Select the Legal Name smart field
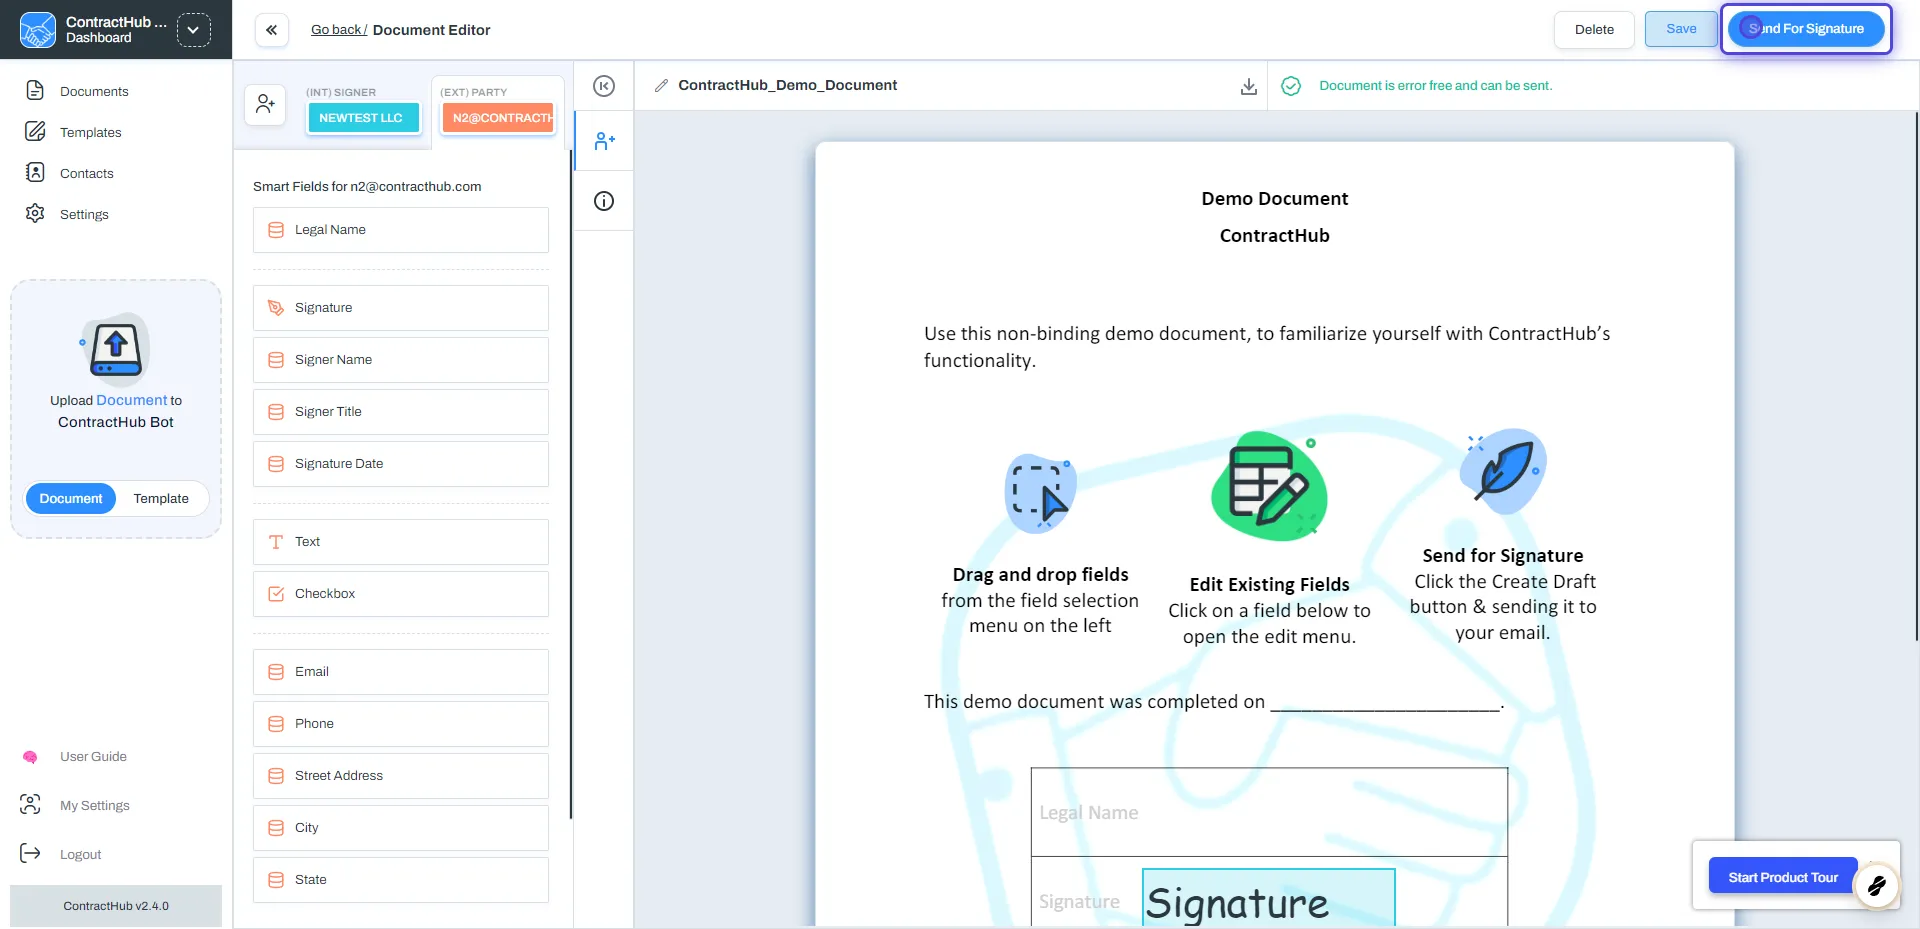The width and height of the screenshot is (1920, 929). 401,230
